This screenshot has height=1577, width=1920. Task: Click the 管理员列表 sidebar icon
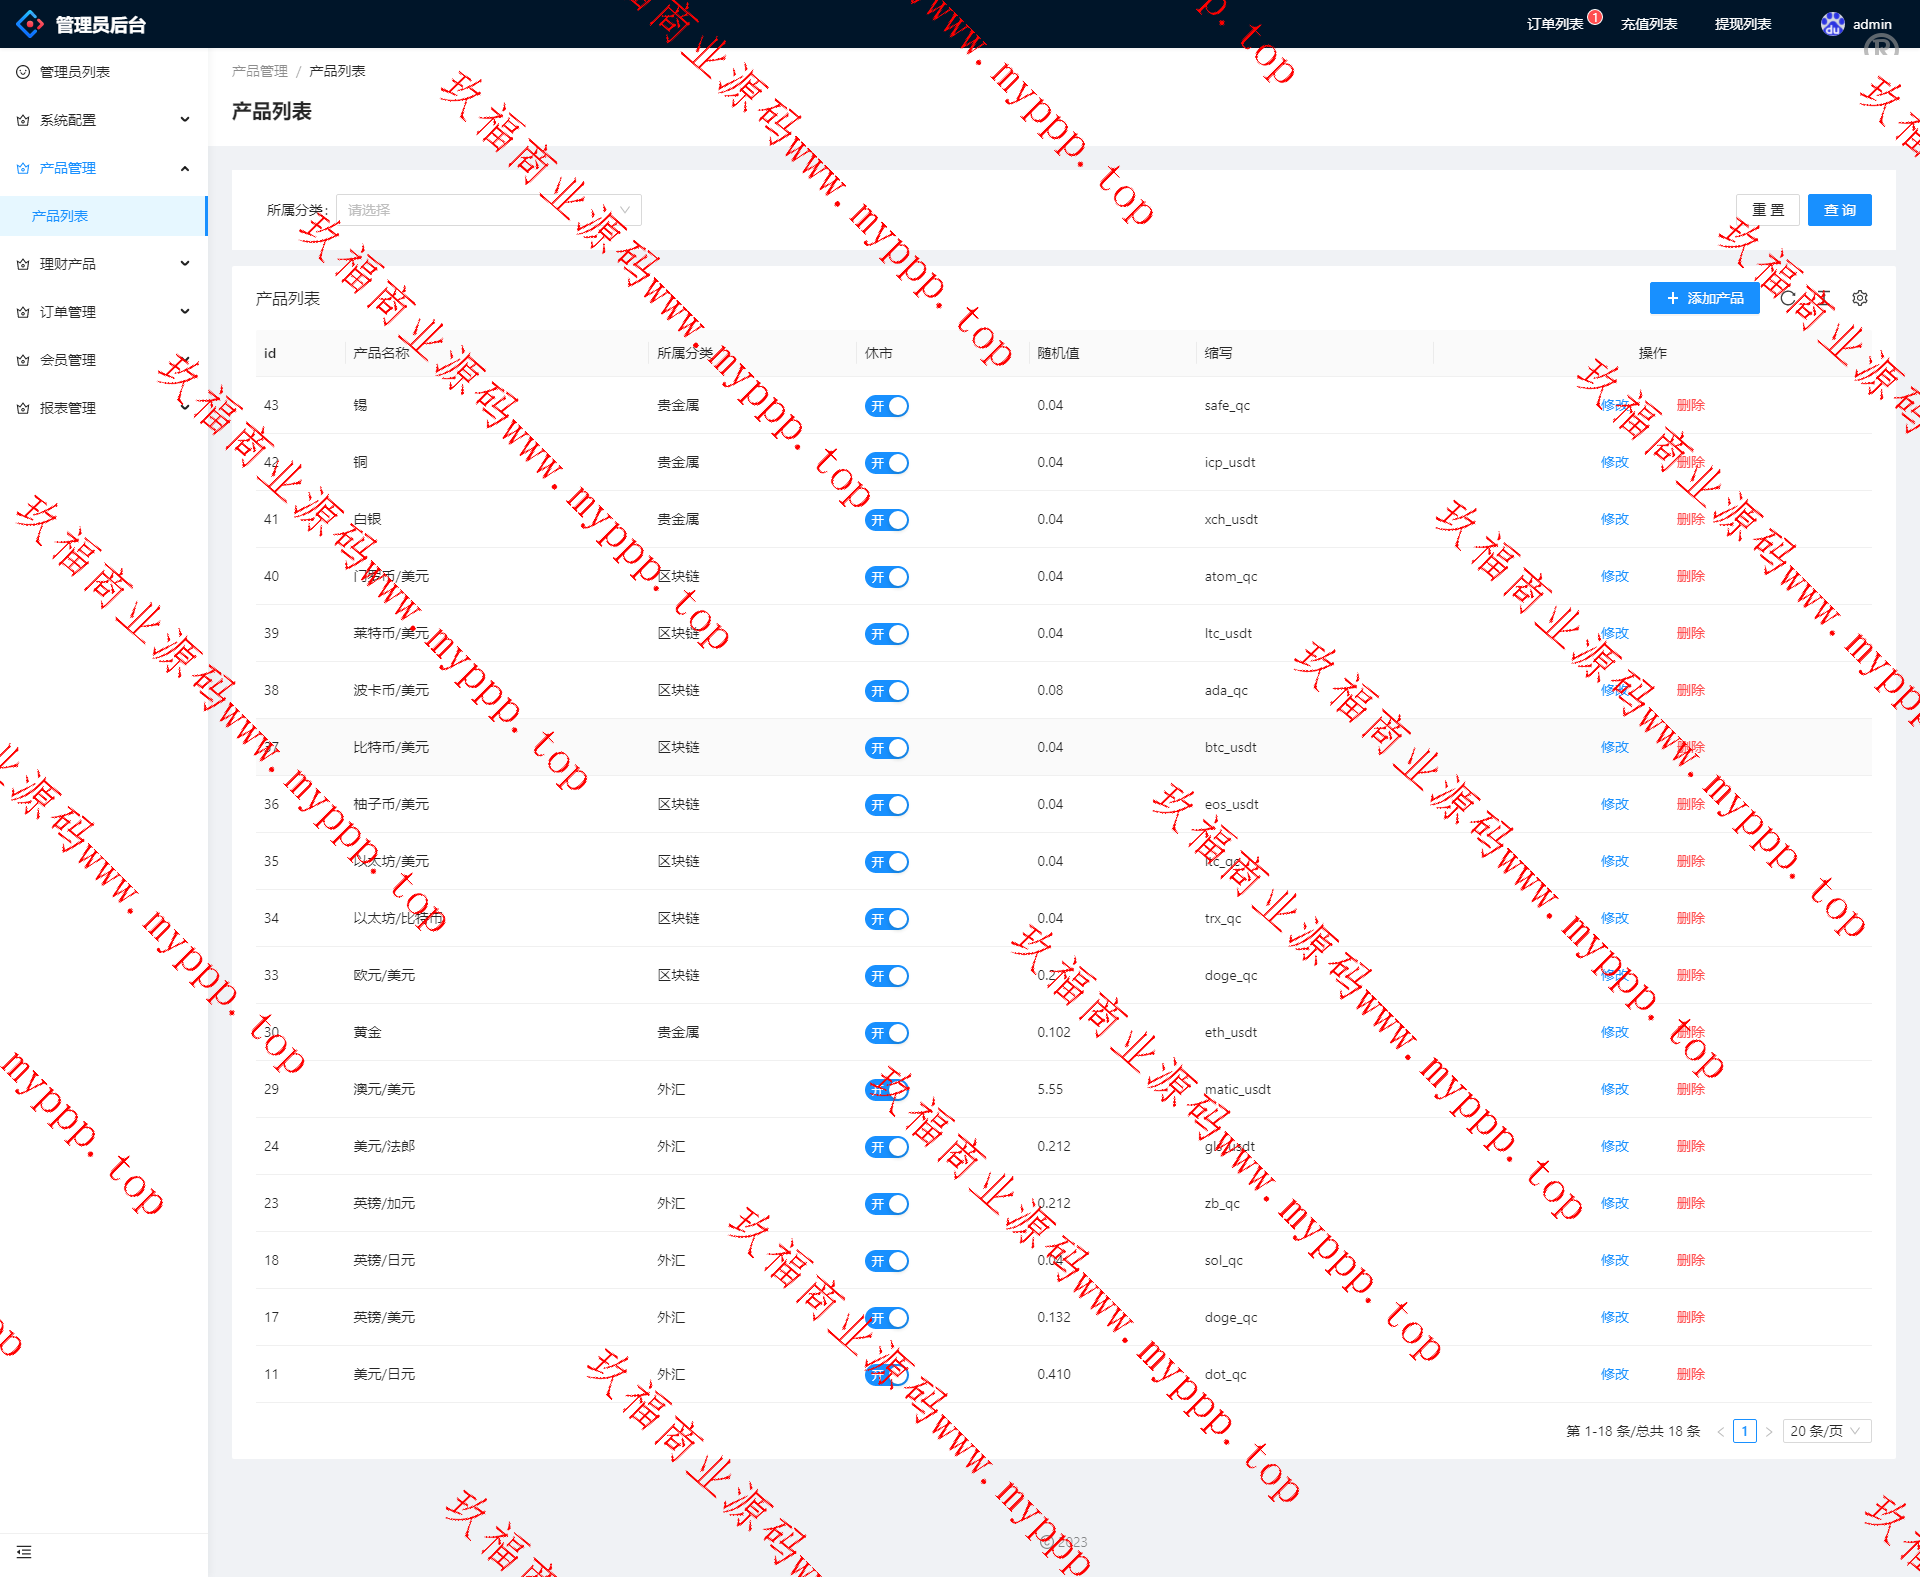(23, 72)
